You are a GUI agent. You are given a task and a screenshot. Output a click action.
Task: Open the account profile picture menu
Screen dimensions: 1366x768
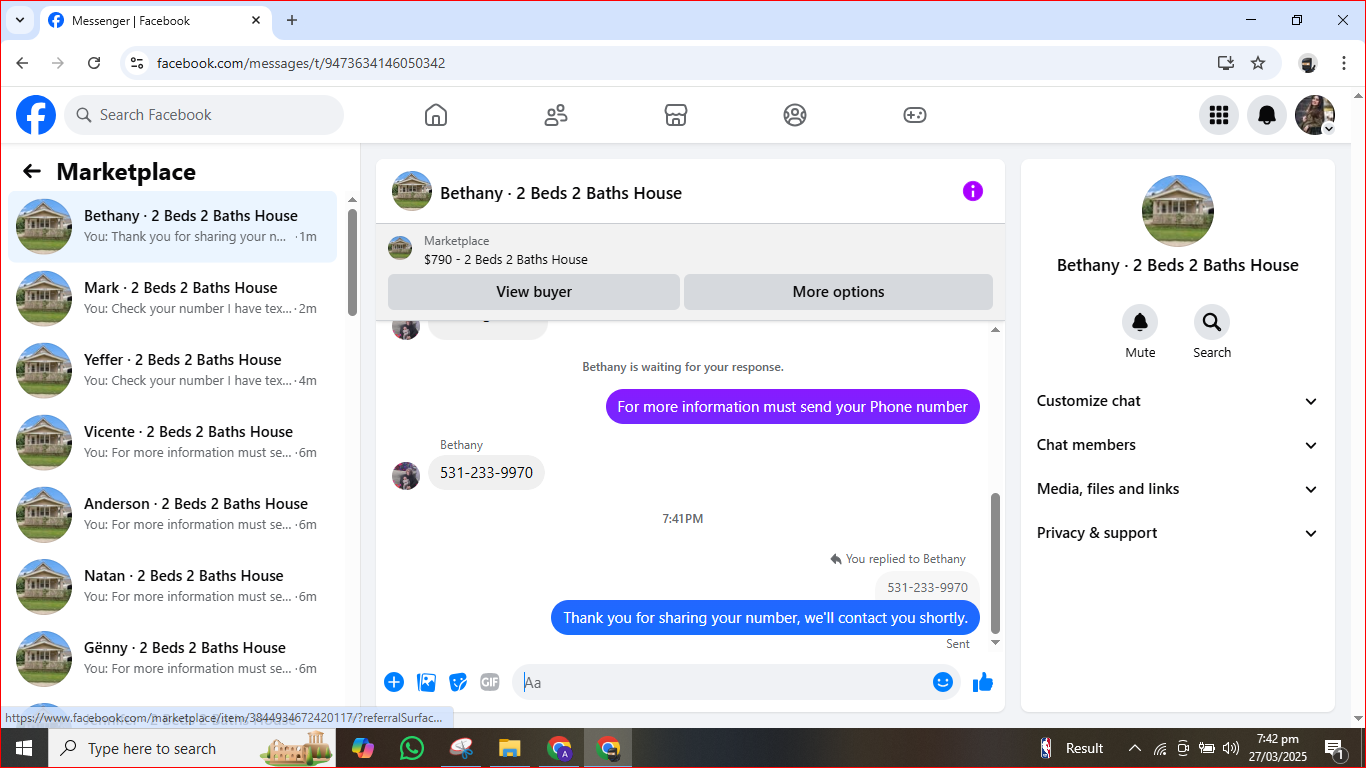(1315, 115)
